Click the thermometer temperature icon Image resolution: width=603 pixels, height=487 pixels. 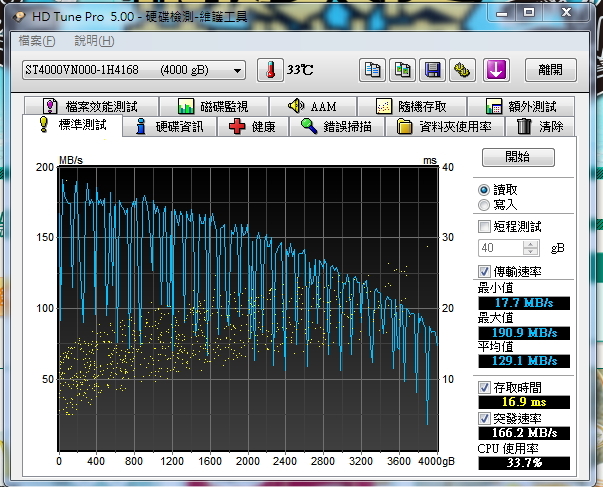[269, 70]
